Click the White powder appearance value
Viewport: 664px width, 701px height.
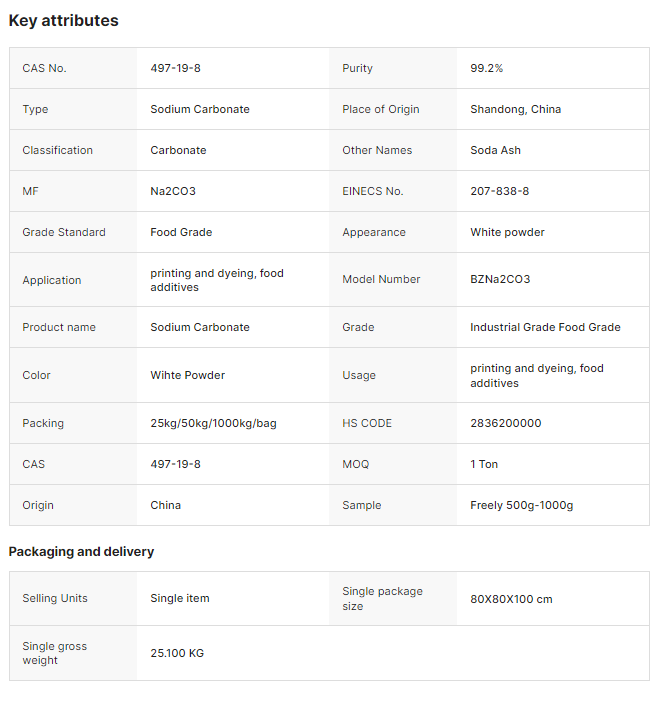point(508,232)
